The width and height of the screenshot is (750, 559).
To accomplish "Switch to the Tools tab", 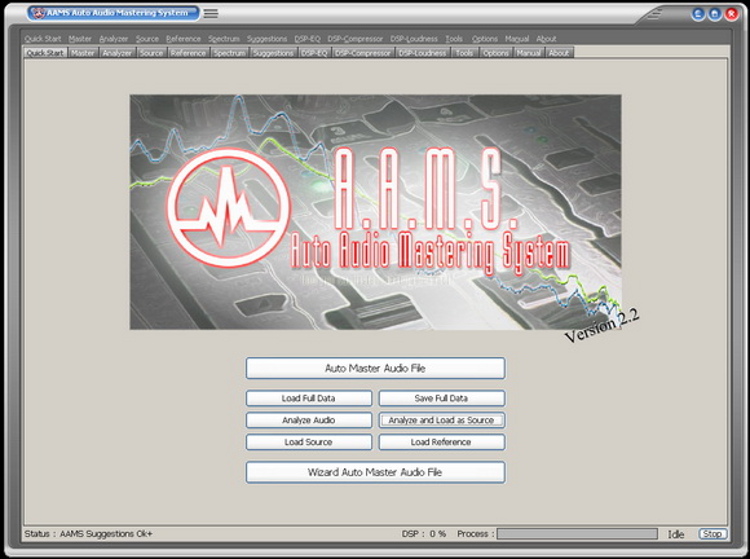I will (x=464, y=53).
